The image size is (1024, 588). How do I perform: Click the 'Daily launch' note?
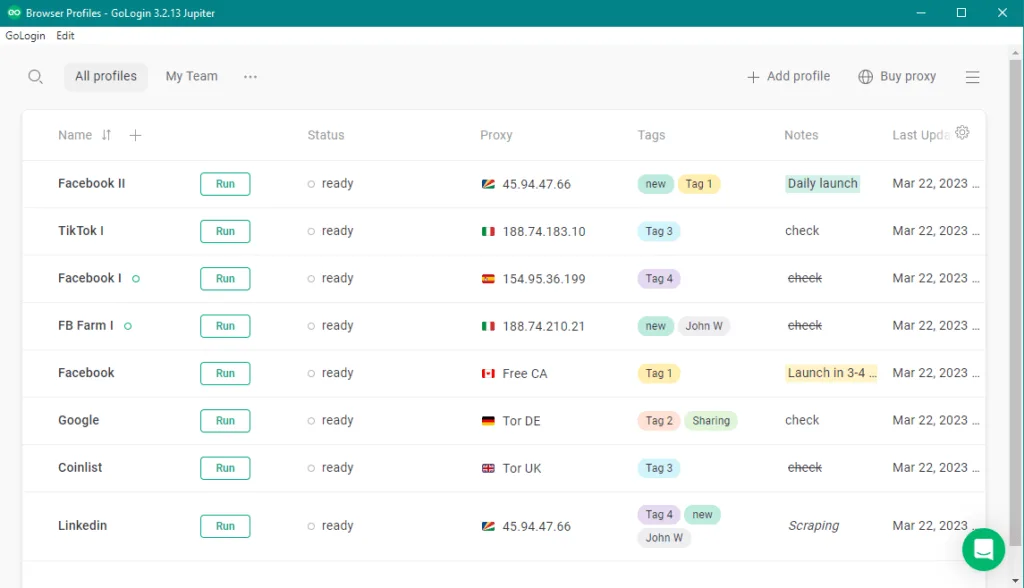pos(822,184)
